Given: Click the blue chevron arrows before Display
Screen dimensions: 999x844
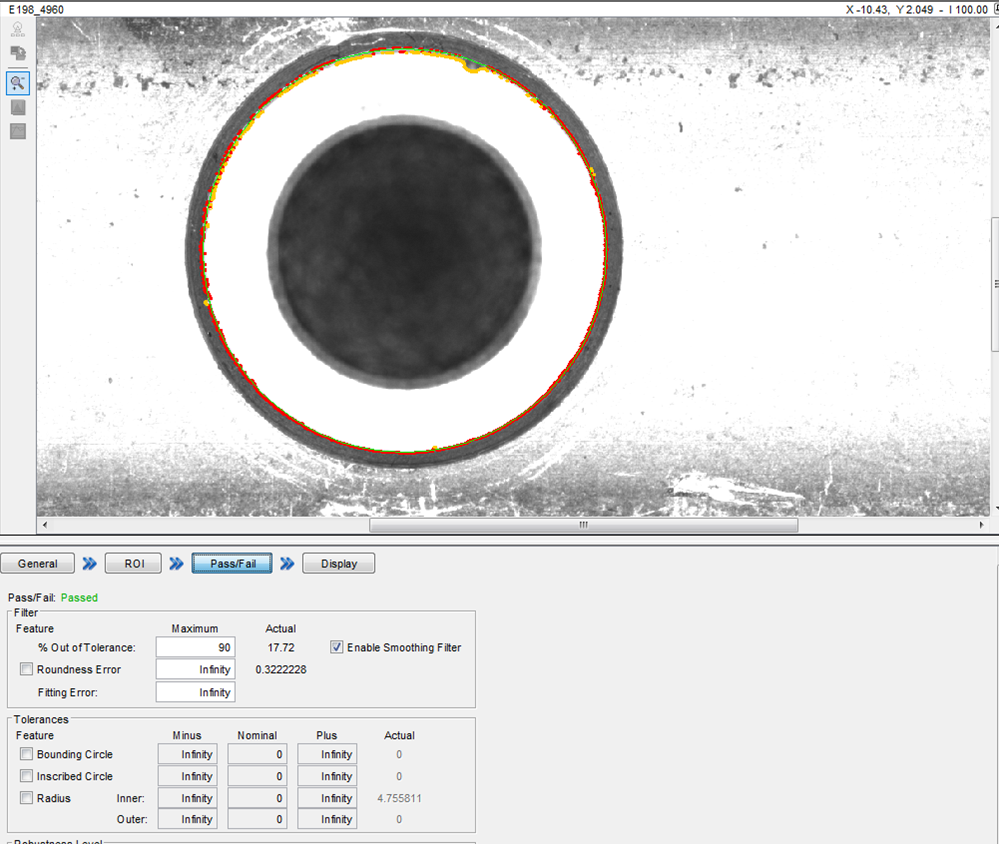Looking at the screenshot, I should tap(287, 564).
